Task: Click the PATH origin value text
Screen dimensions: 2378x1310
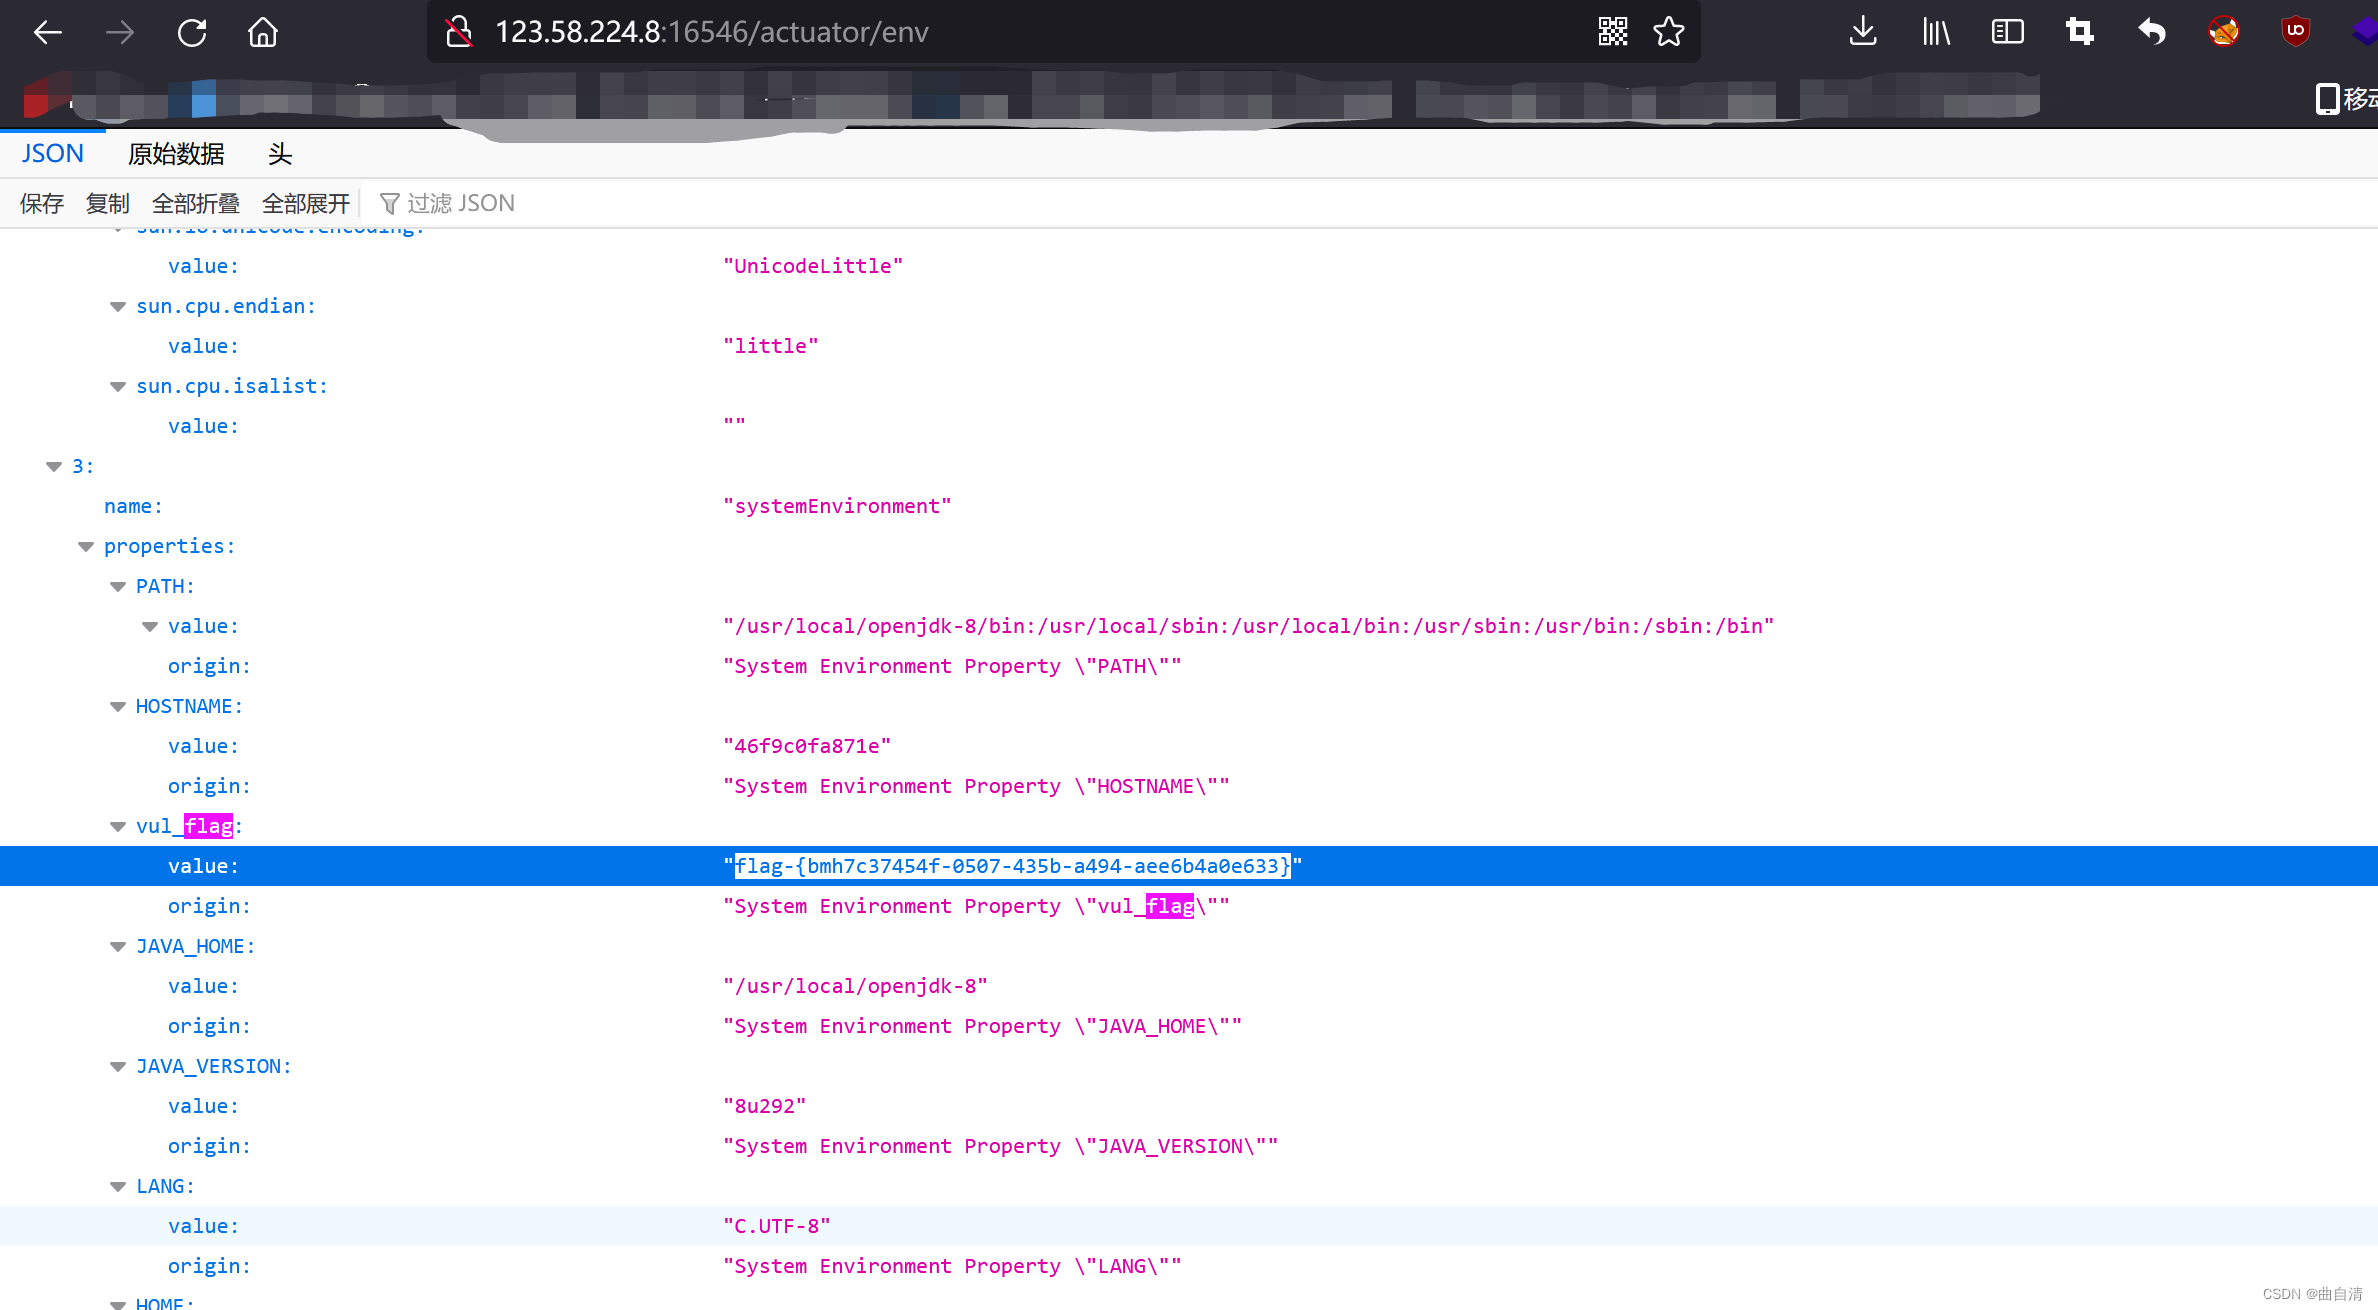Action: point(952,666)
